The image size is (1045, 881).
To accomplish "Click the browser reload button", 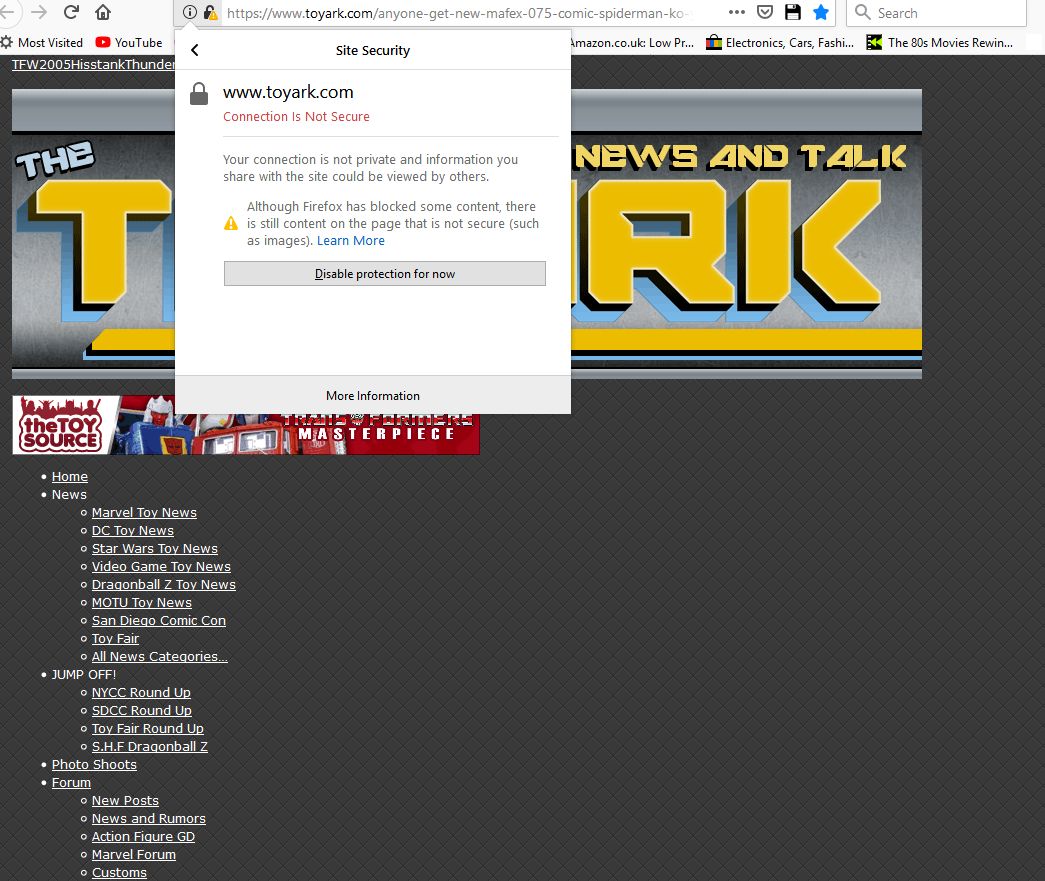I will 71,13.
